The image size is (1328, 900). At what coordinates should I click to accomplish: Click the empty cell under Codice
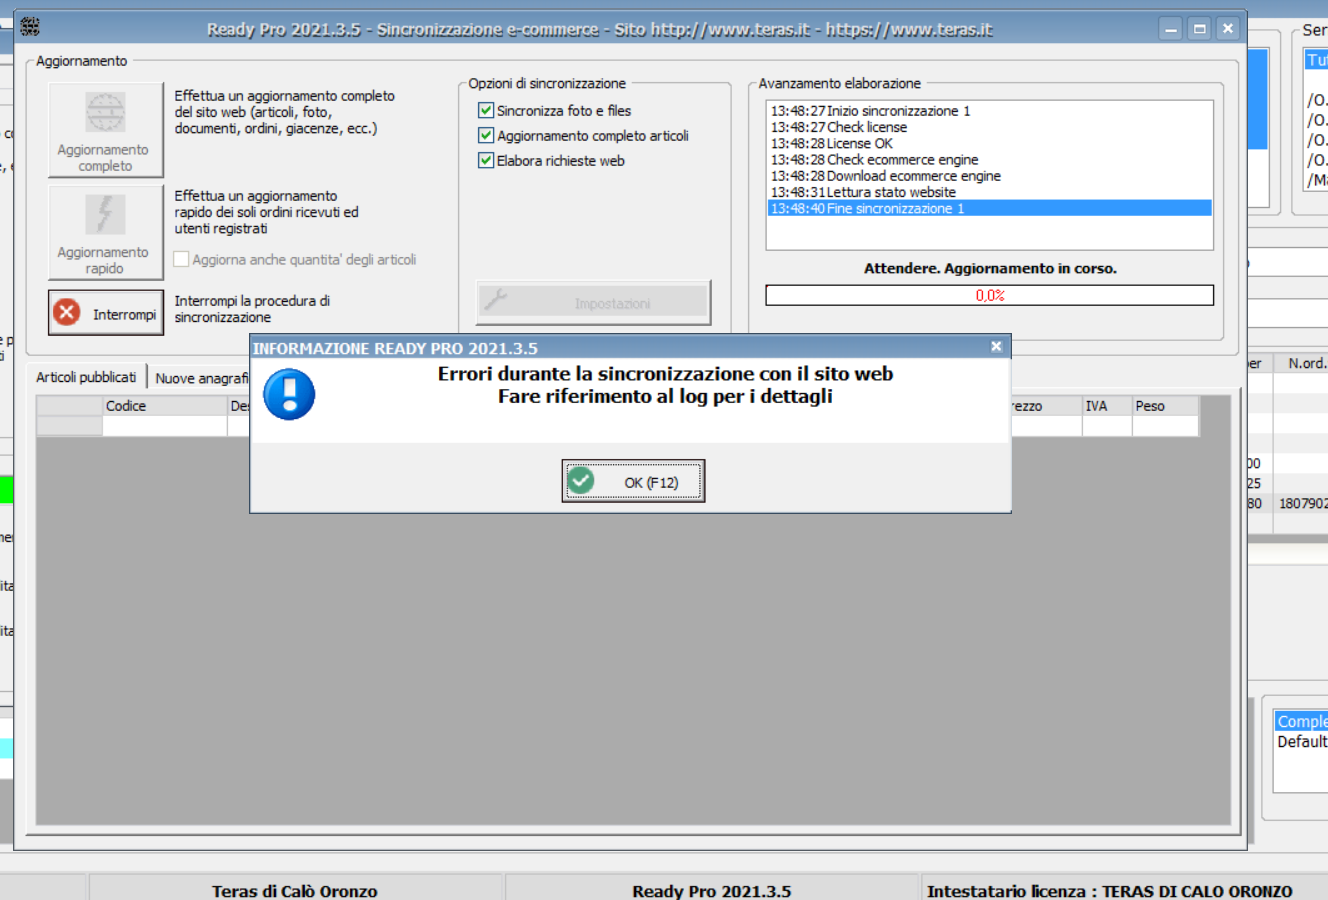point(165,425)
